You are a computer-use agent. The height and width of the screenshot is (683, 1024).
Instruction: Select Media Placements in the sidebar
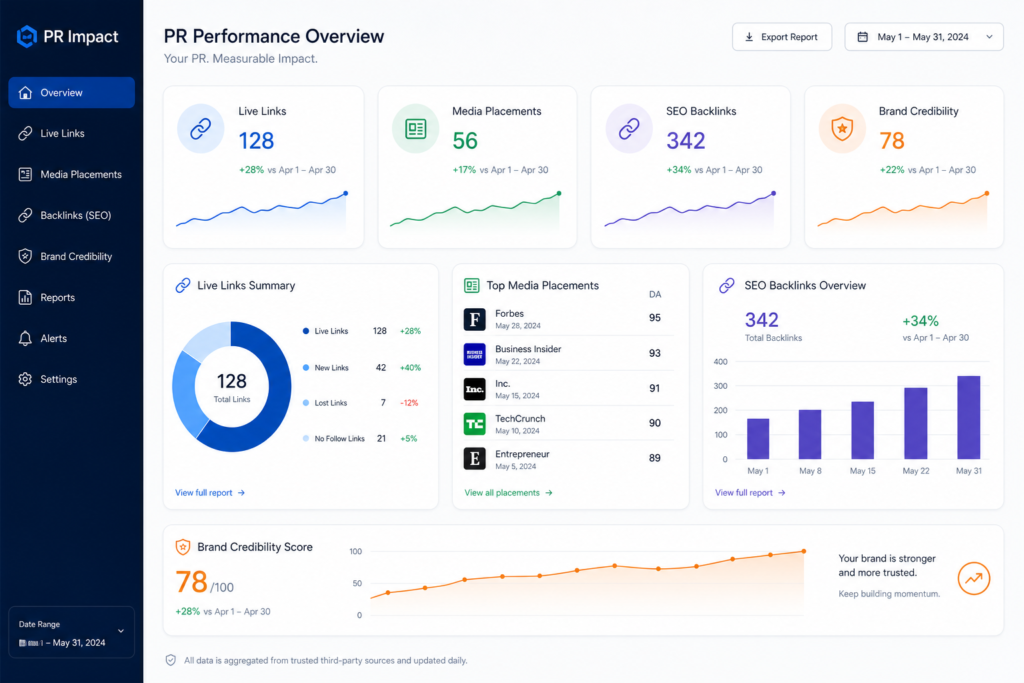(72, 174)
